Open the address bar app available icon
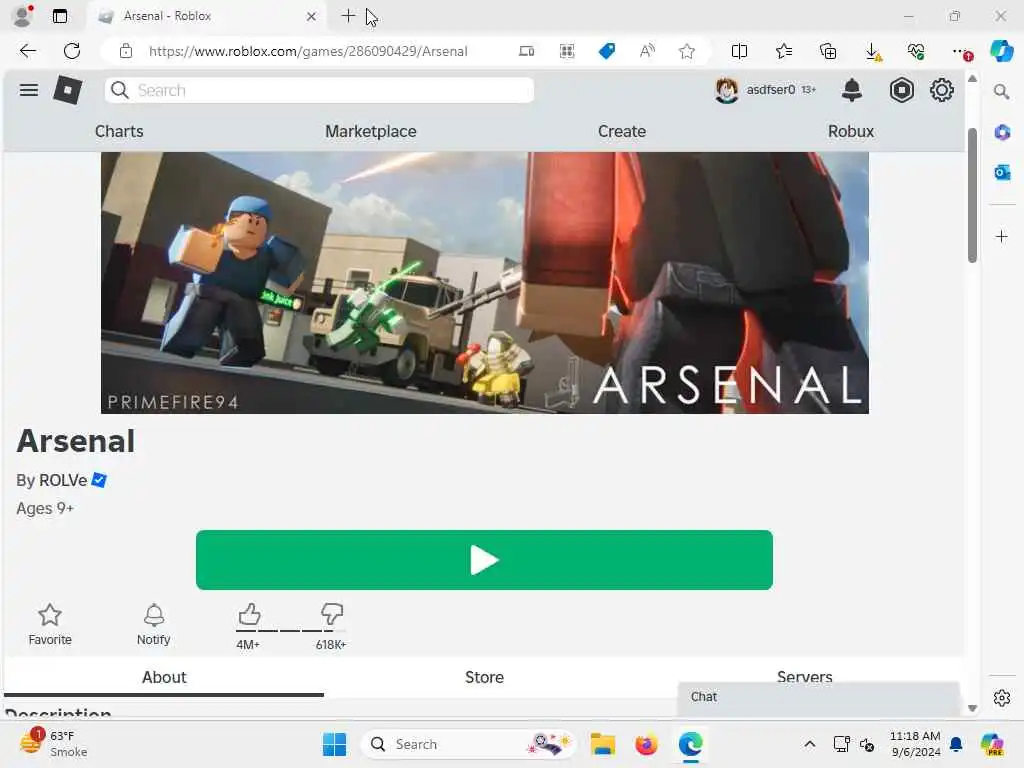Screen dimensions: 1024x768 [x=526, y=51]
